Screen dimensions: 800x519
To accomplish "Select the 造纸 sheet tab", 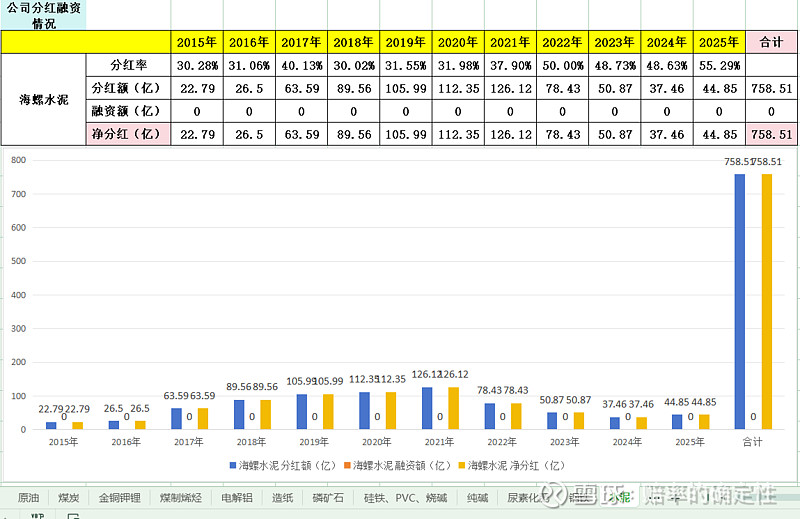I will point(282,498).
